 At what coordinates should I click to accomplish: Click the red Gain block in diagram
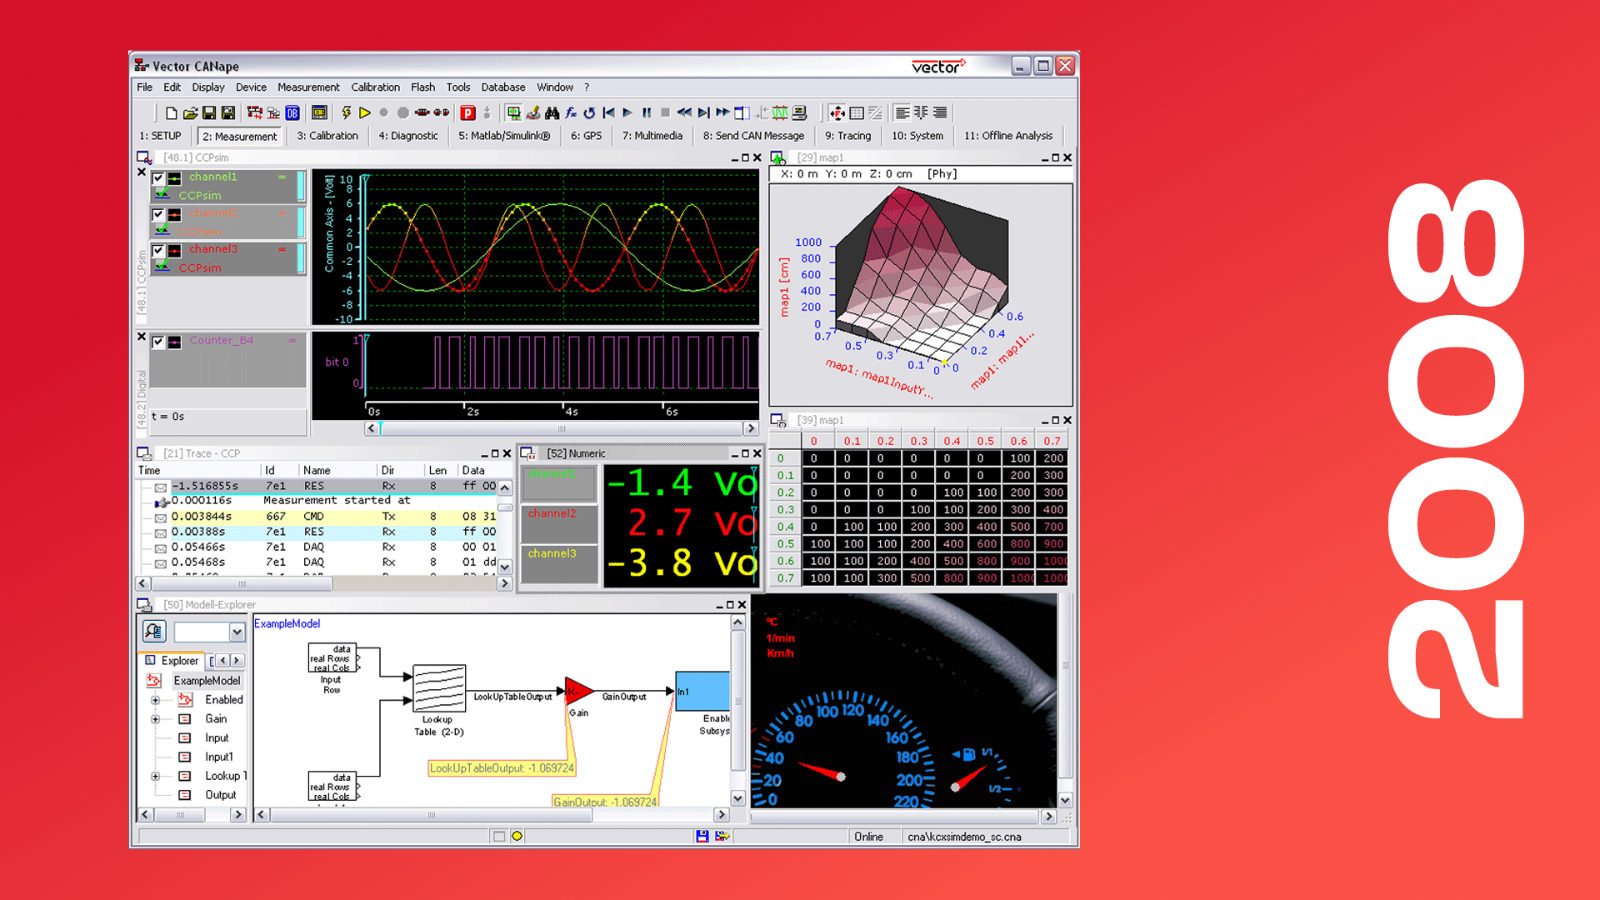[578, 691]
